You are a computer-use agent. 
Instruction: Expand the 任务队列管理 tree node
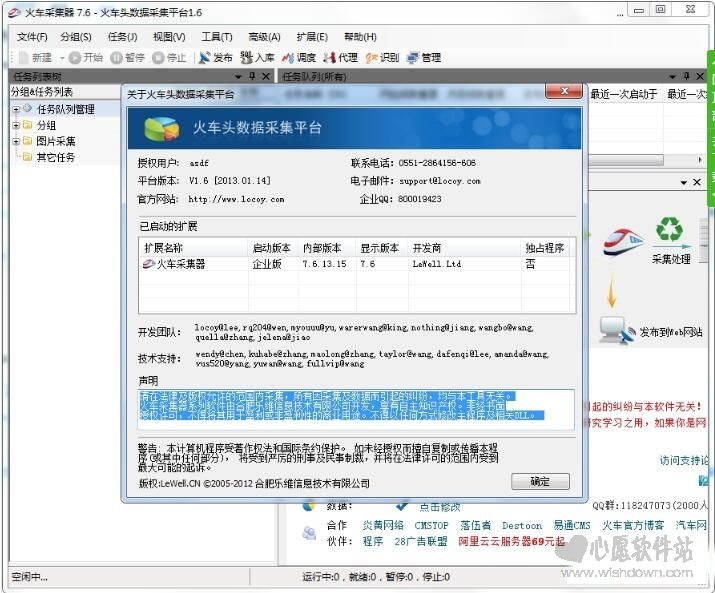[16, 109]
